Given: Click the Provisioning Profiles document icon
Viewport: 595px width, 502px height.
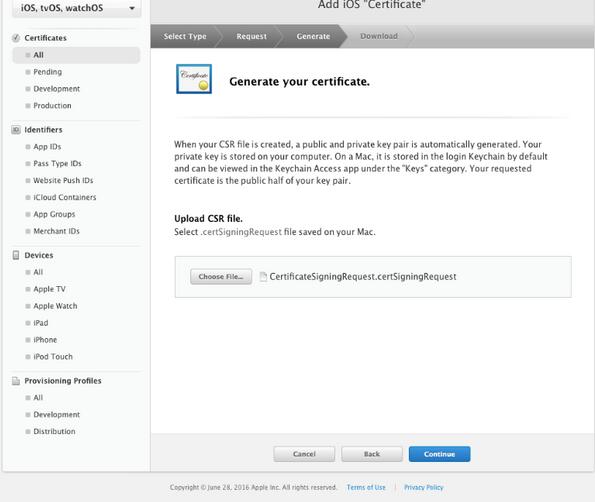Looking at the screenshot, I should coord(16,381).
